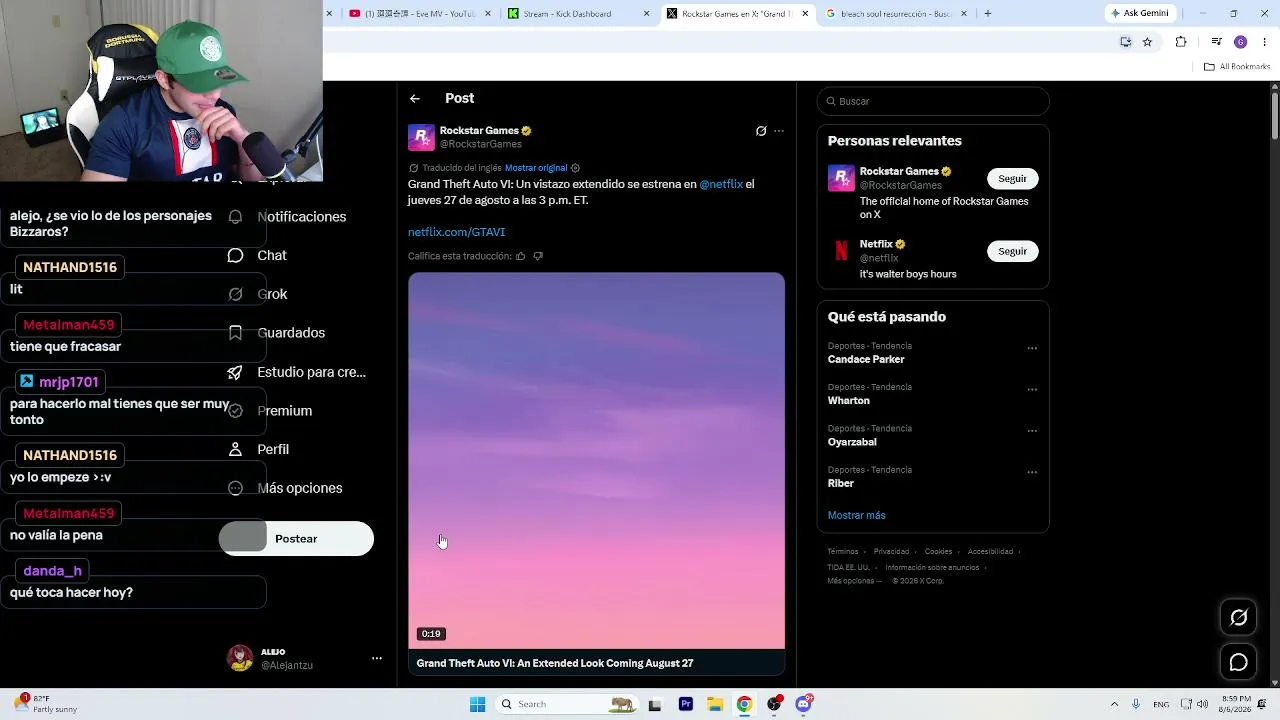Click Mostrar original link
The image size is (1280, 720).
coord(536,168)
